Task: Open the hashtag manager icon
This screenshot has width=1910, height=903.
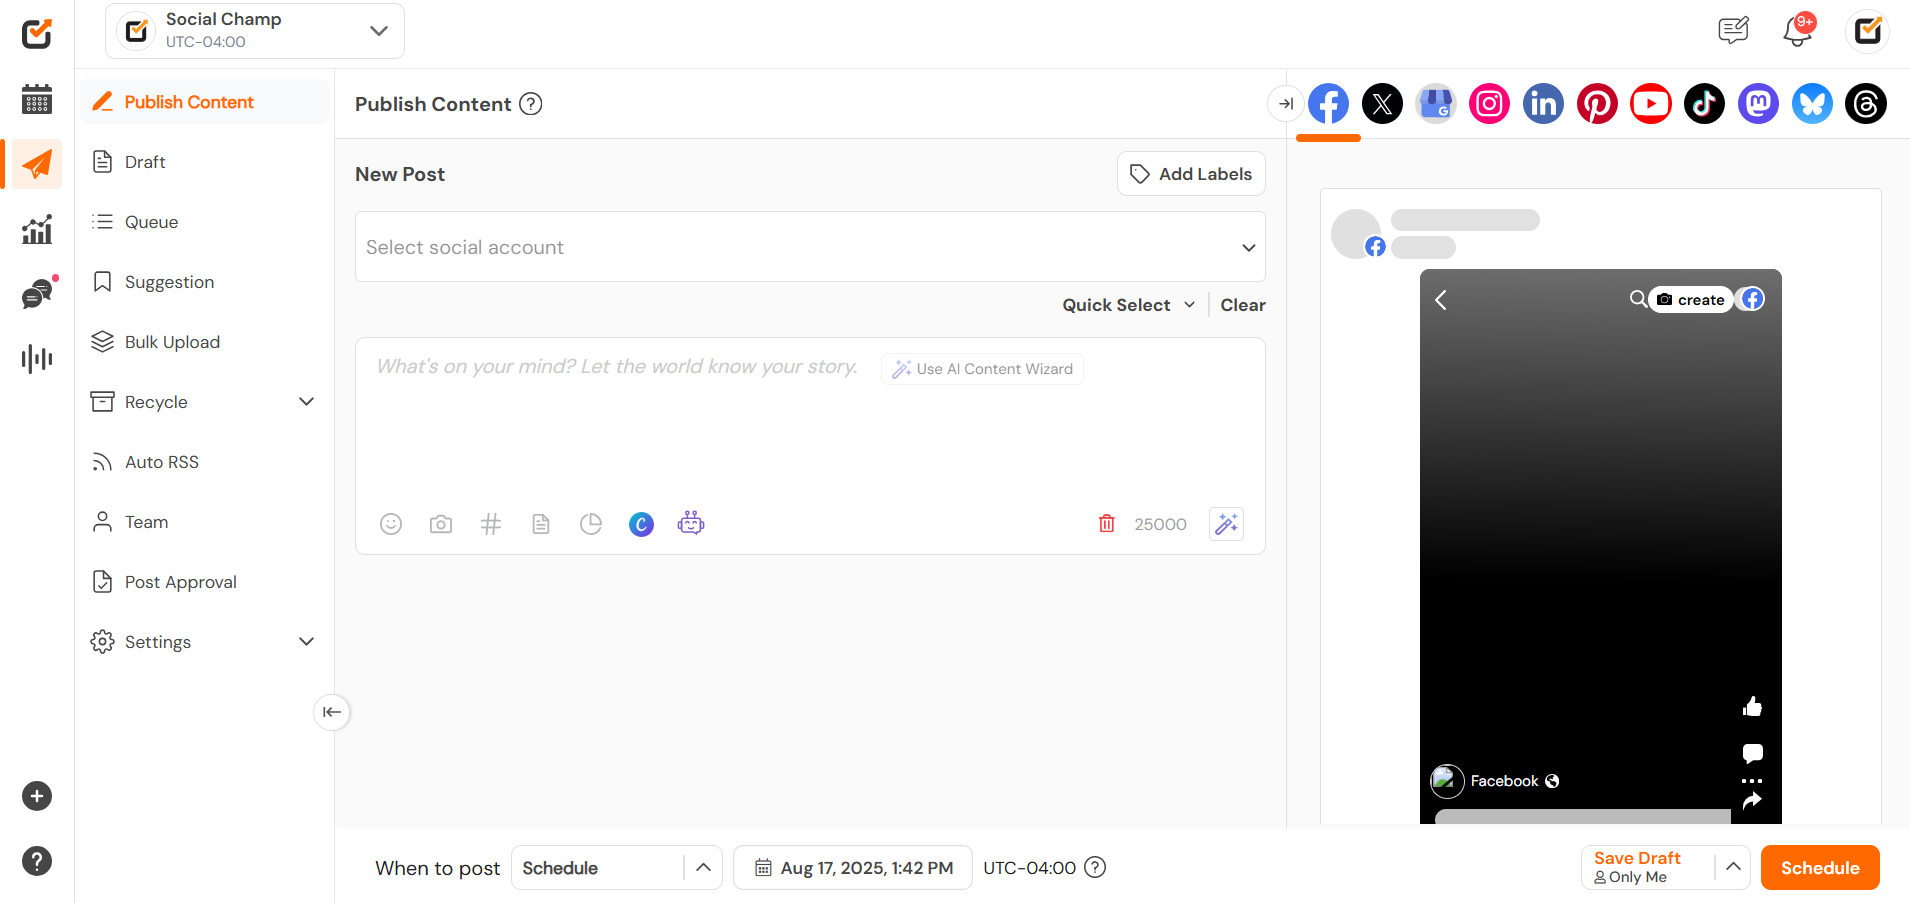Action: (x=491, y=524)
